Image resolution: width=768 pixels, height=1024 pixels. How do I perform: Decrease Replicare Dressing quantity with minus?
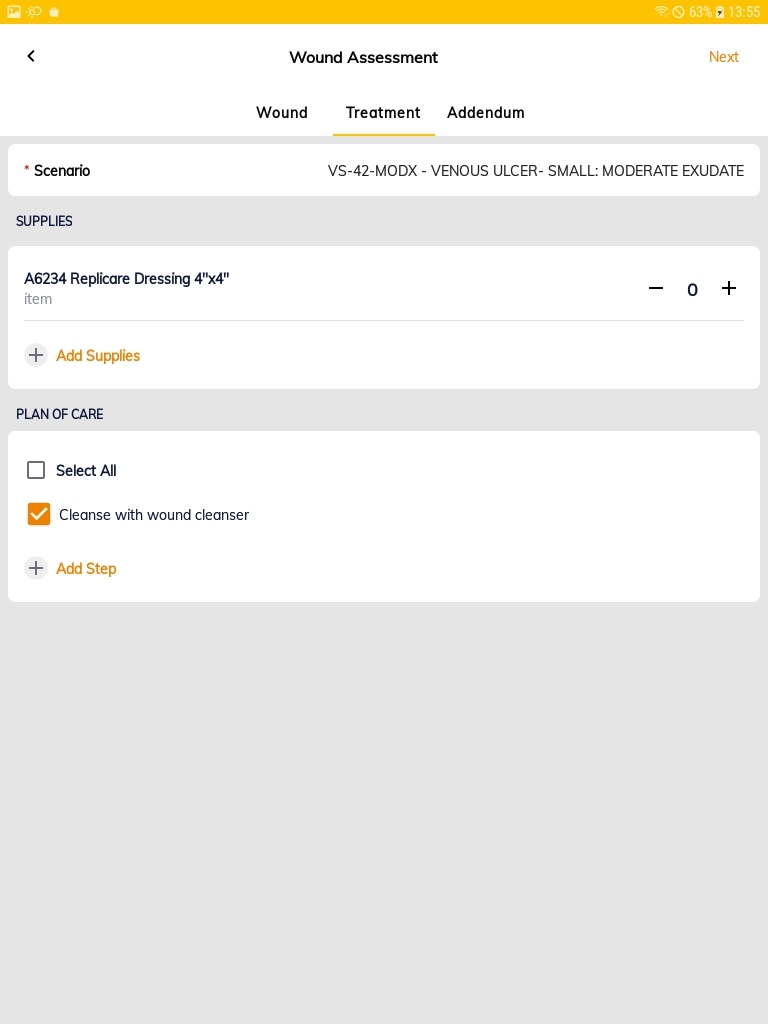click(656, 288)
